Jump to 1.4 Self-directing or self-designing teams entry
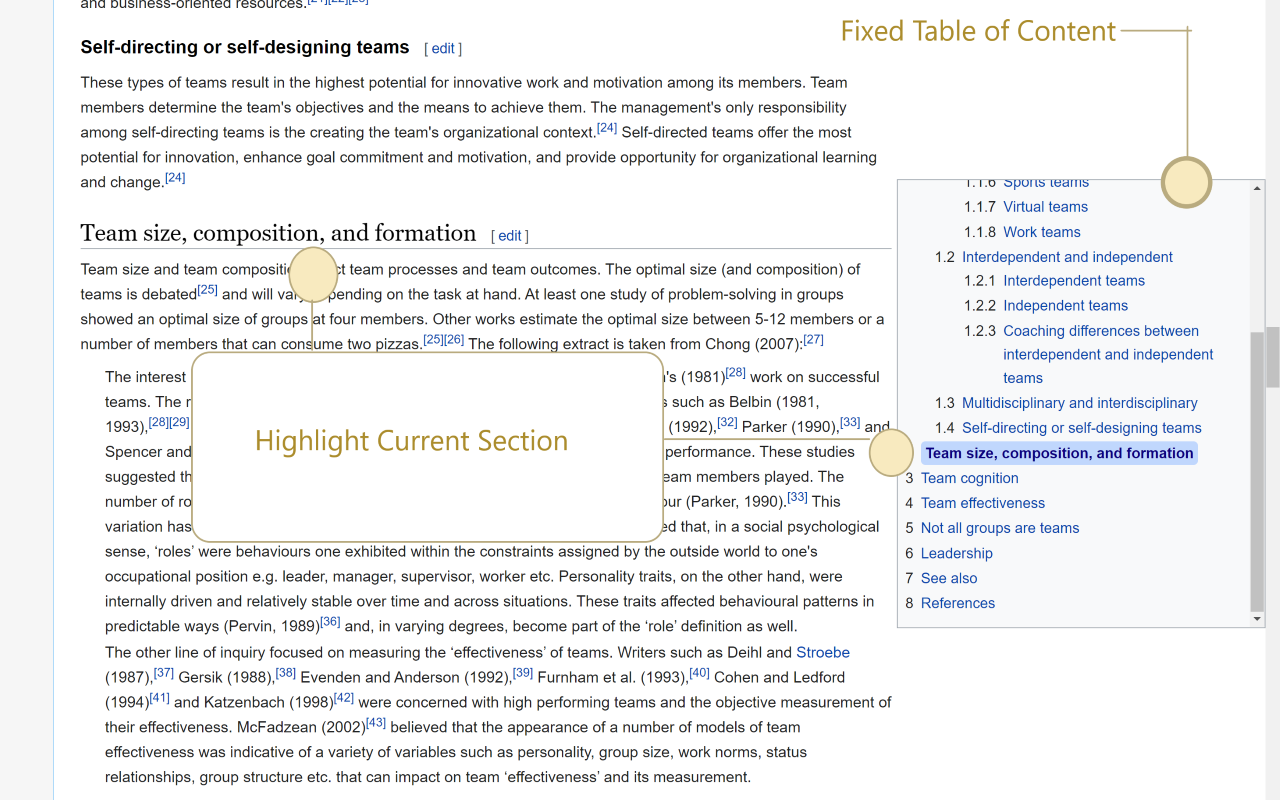 point(1081,428)
